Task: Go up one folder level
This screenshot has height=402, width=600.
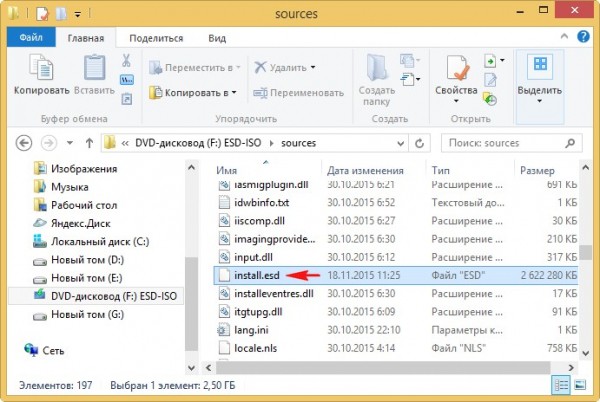Action: [x=89, y=143]
